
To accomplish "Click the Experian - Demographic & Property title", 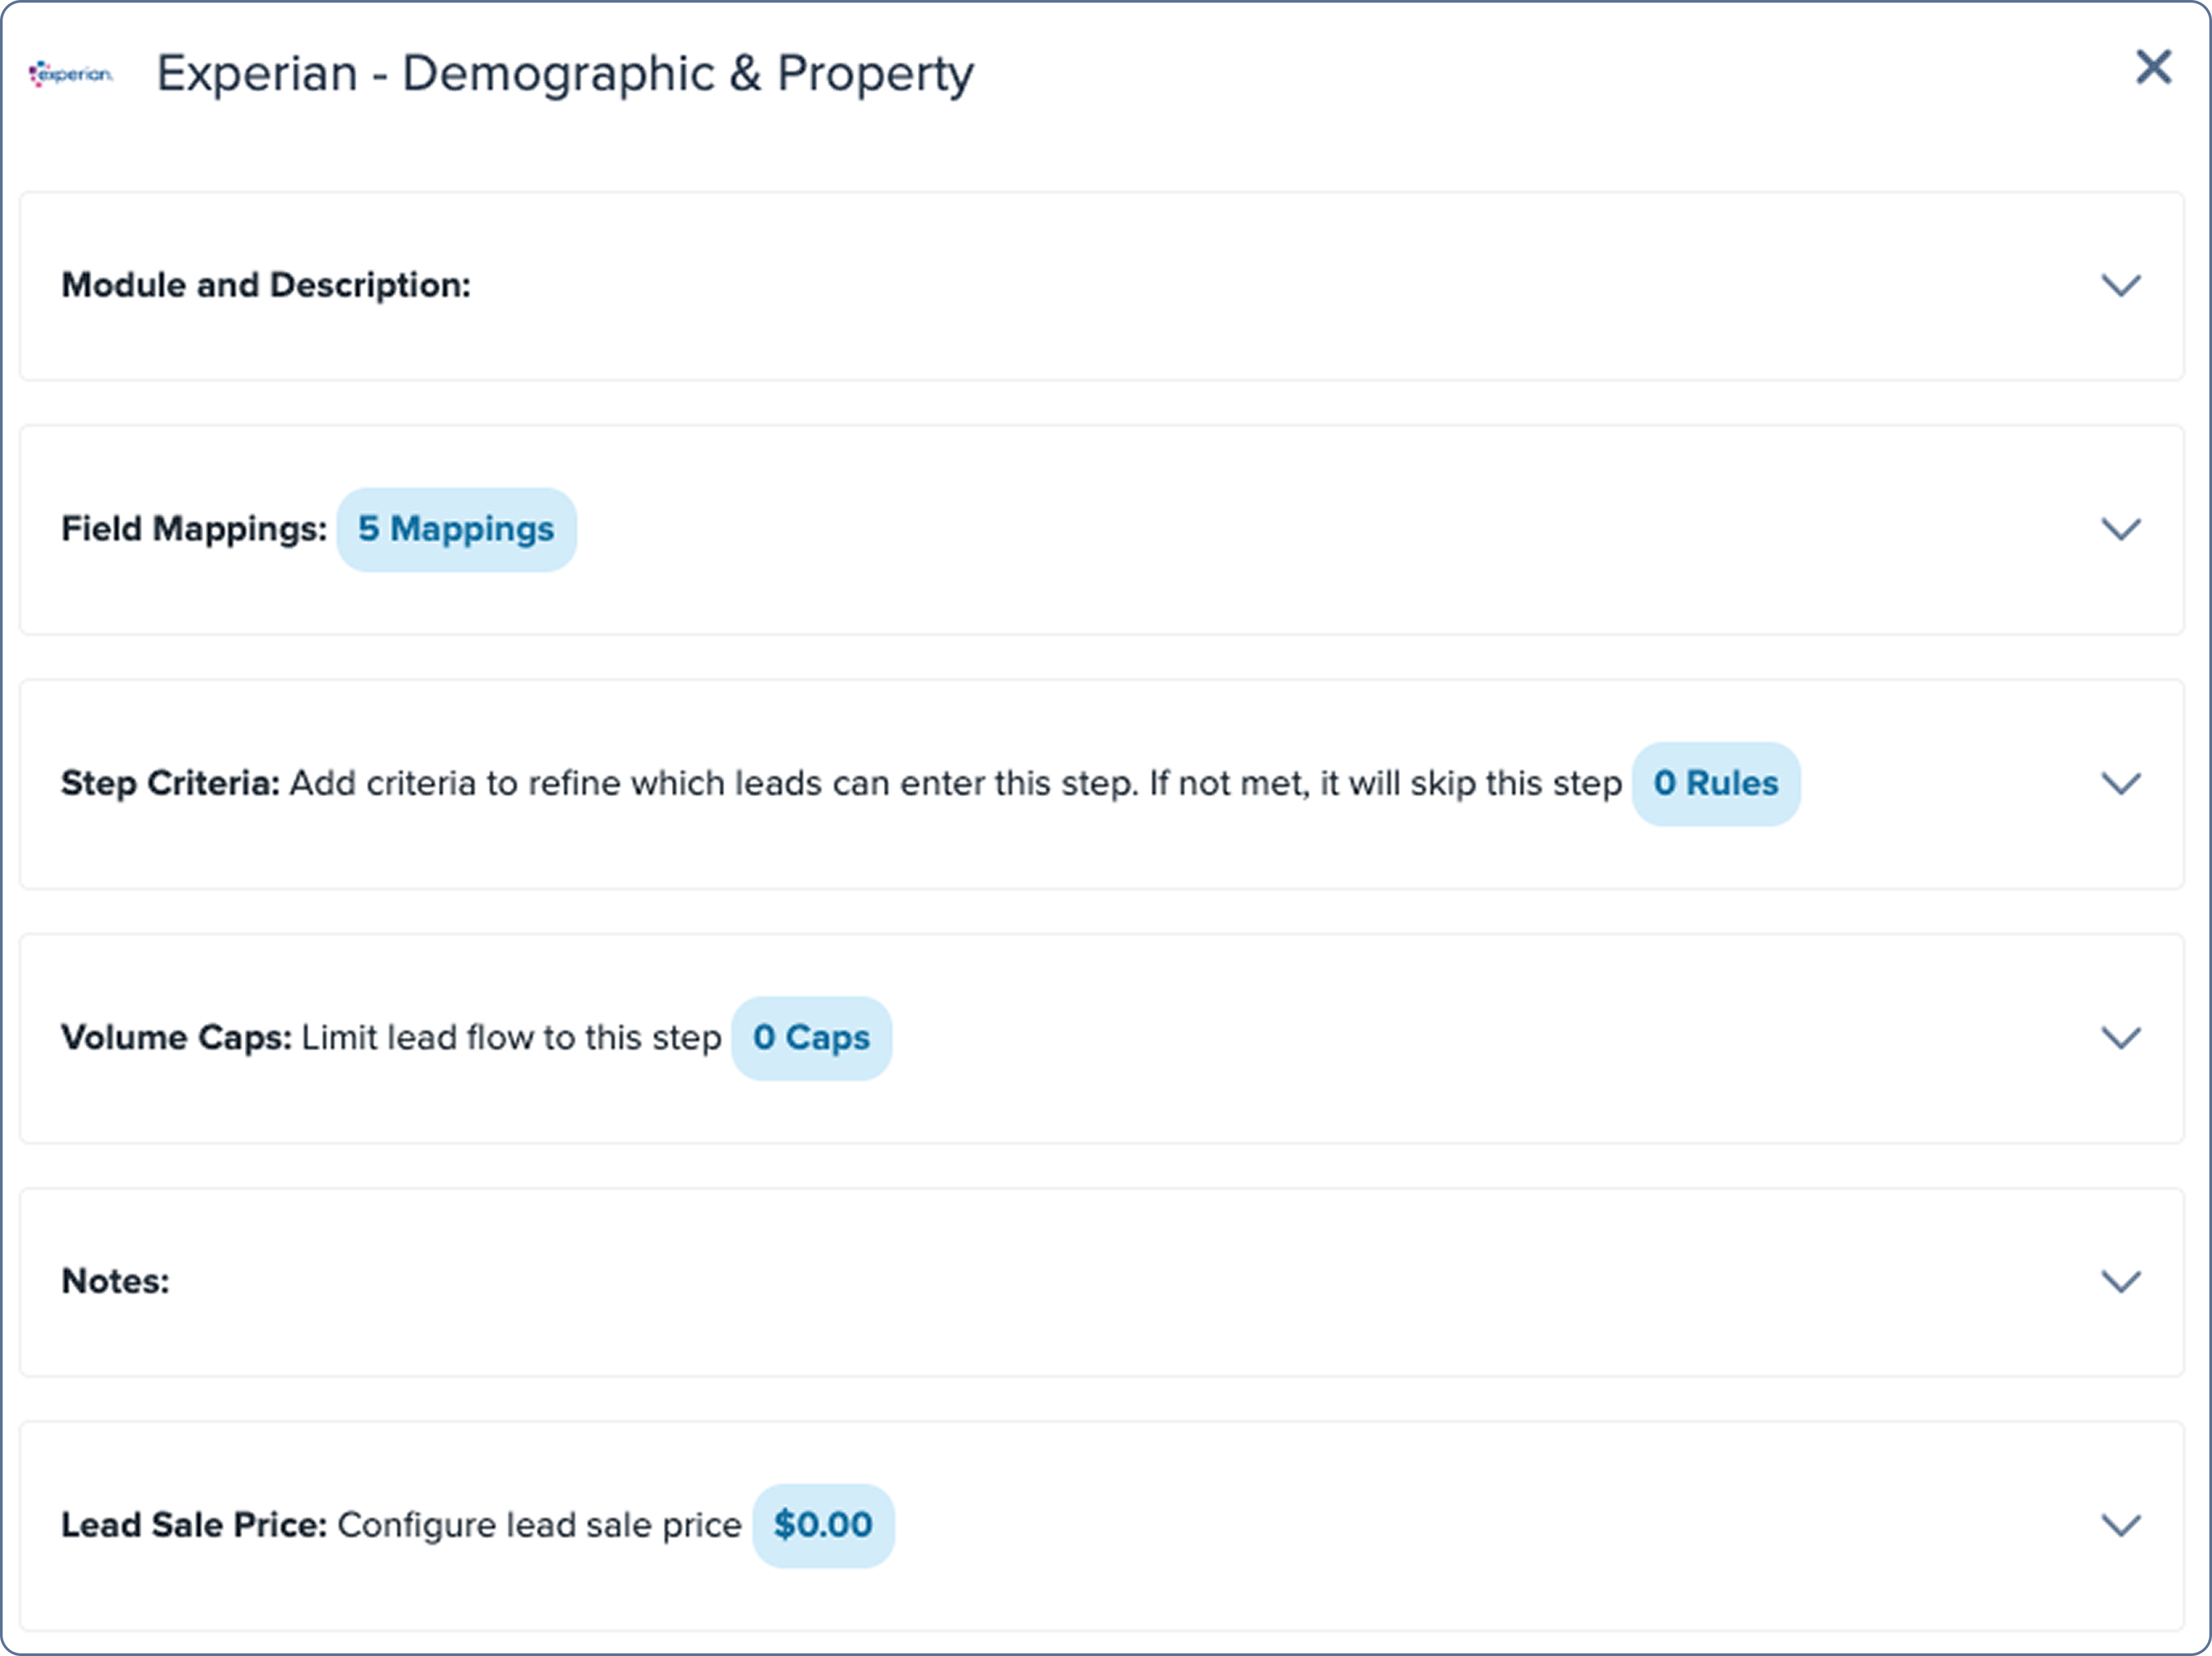I will 565,74.
